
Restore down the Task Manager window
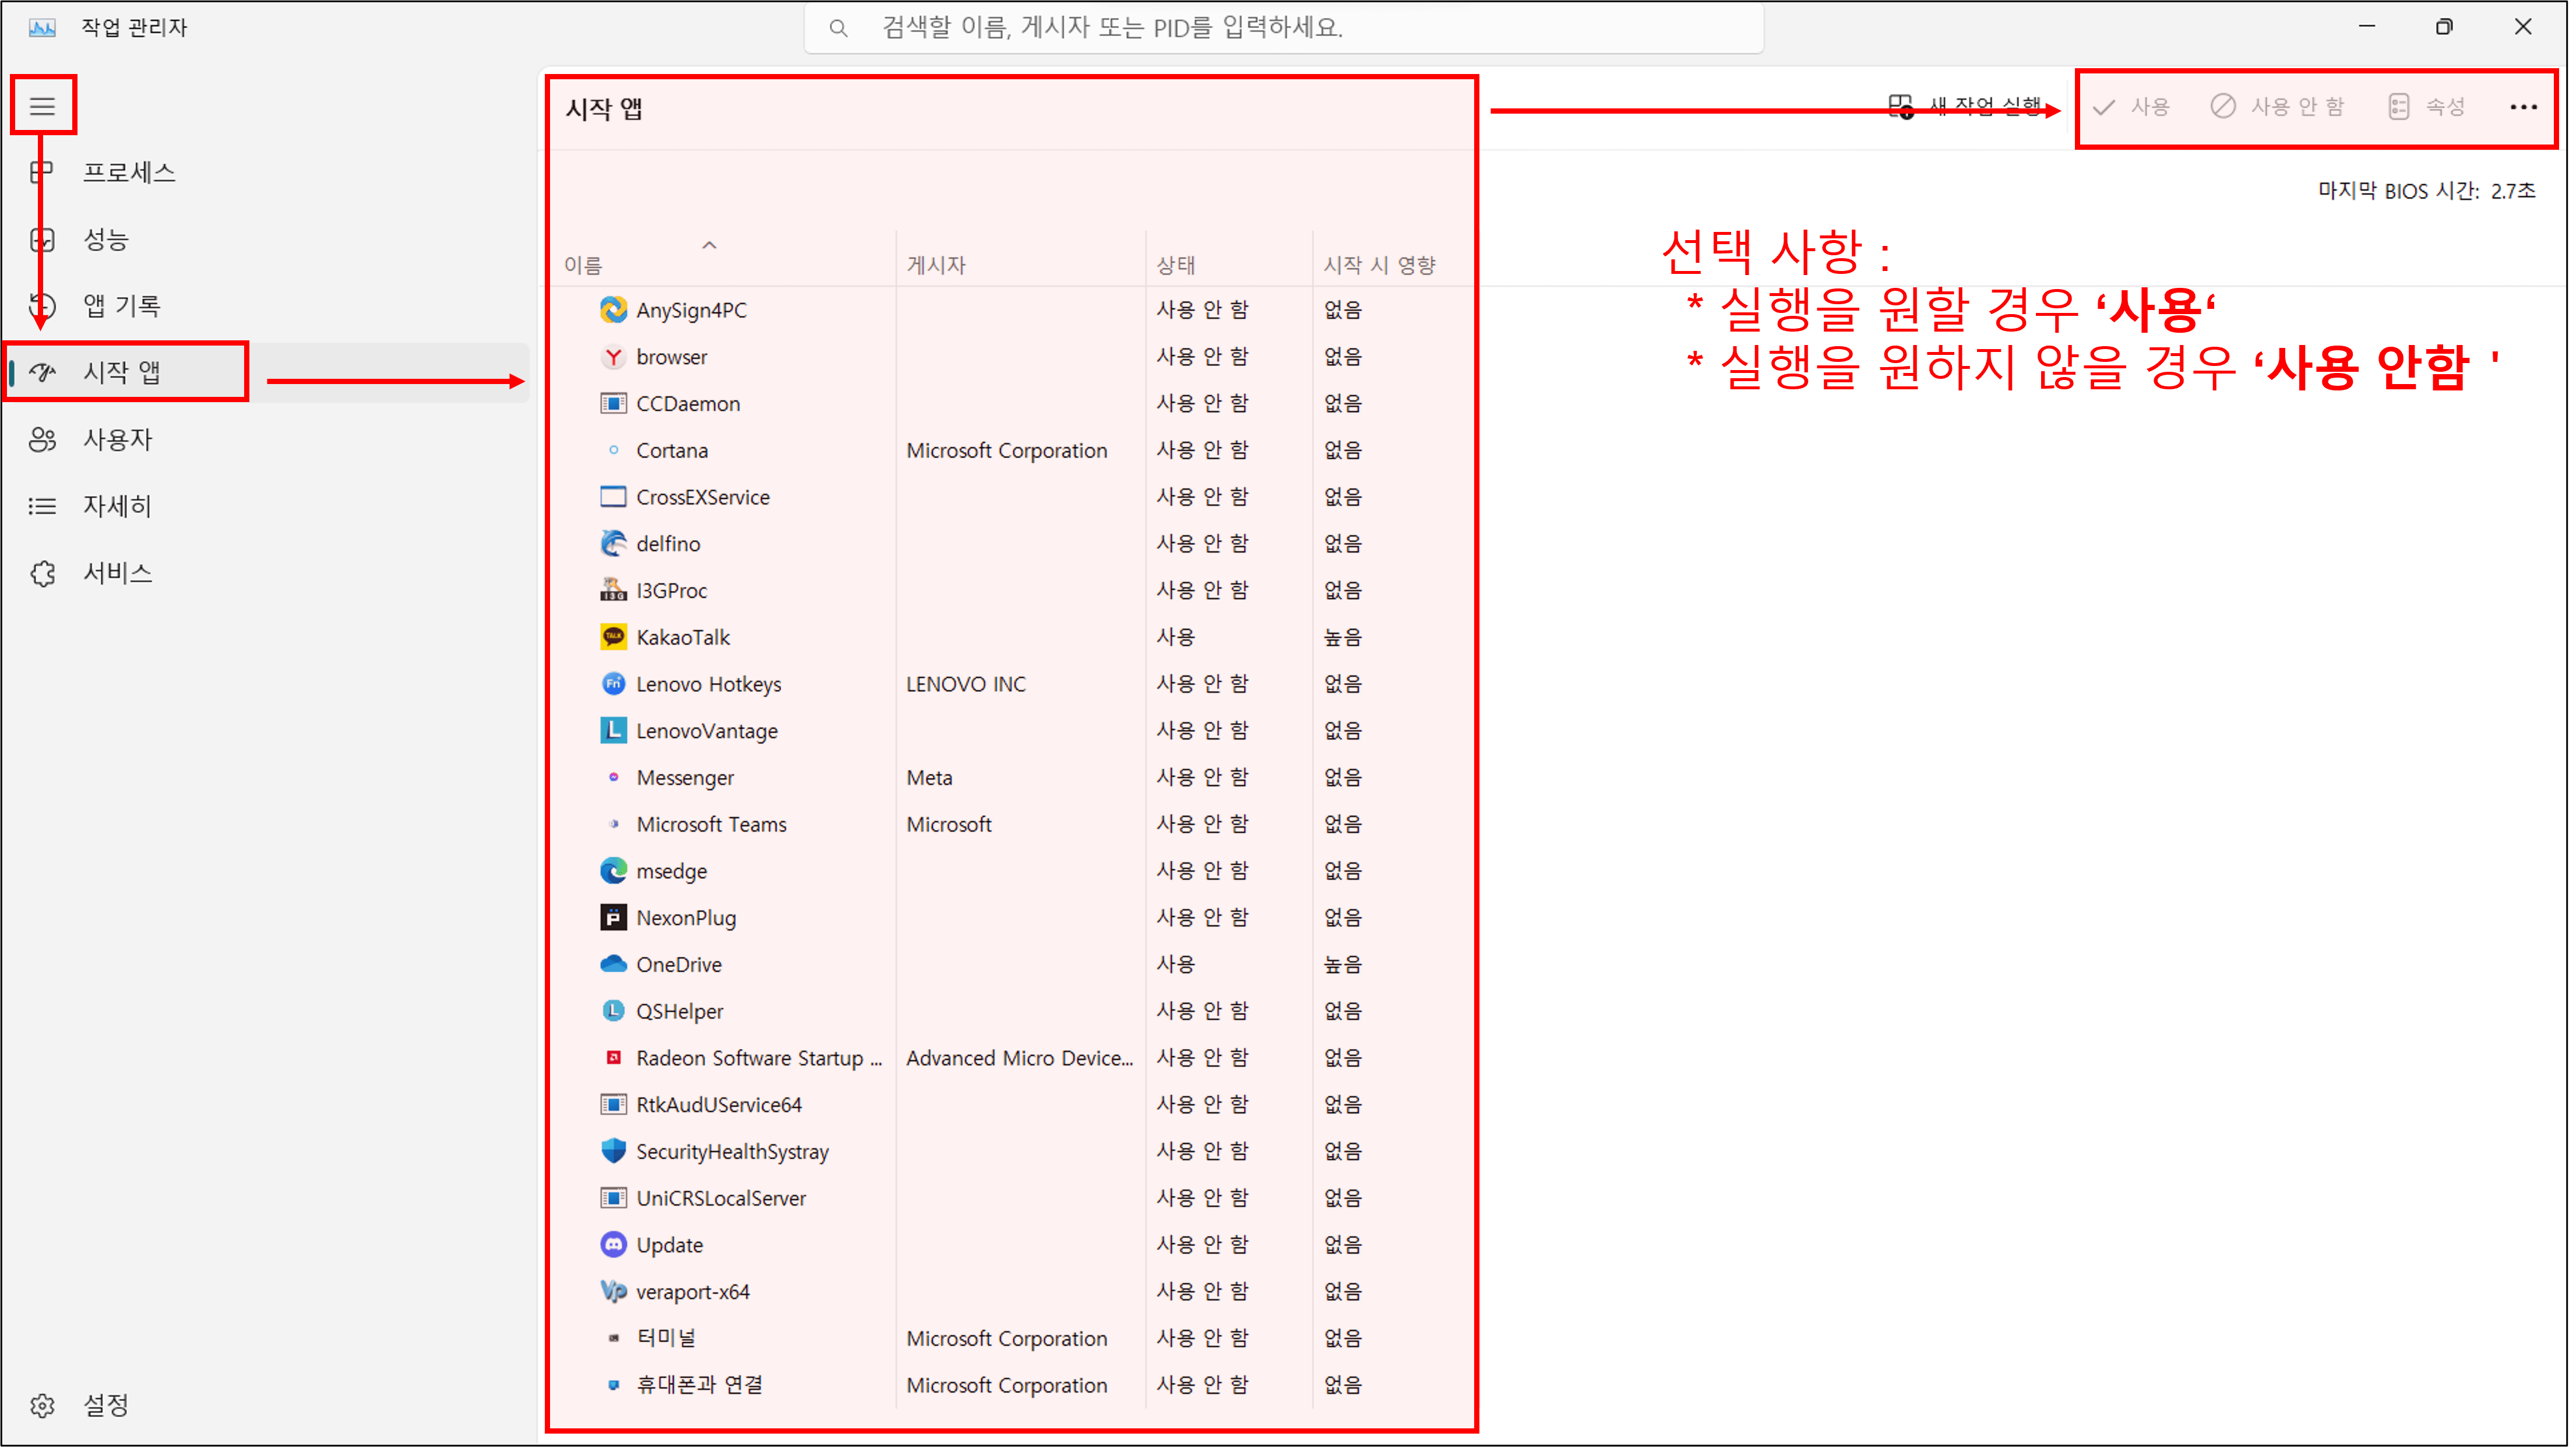click(x=2444, y=27)
